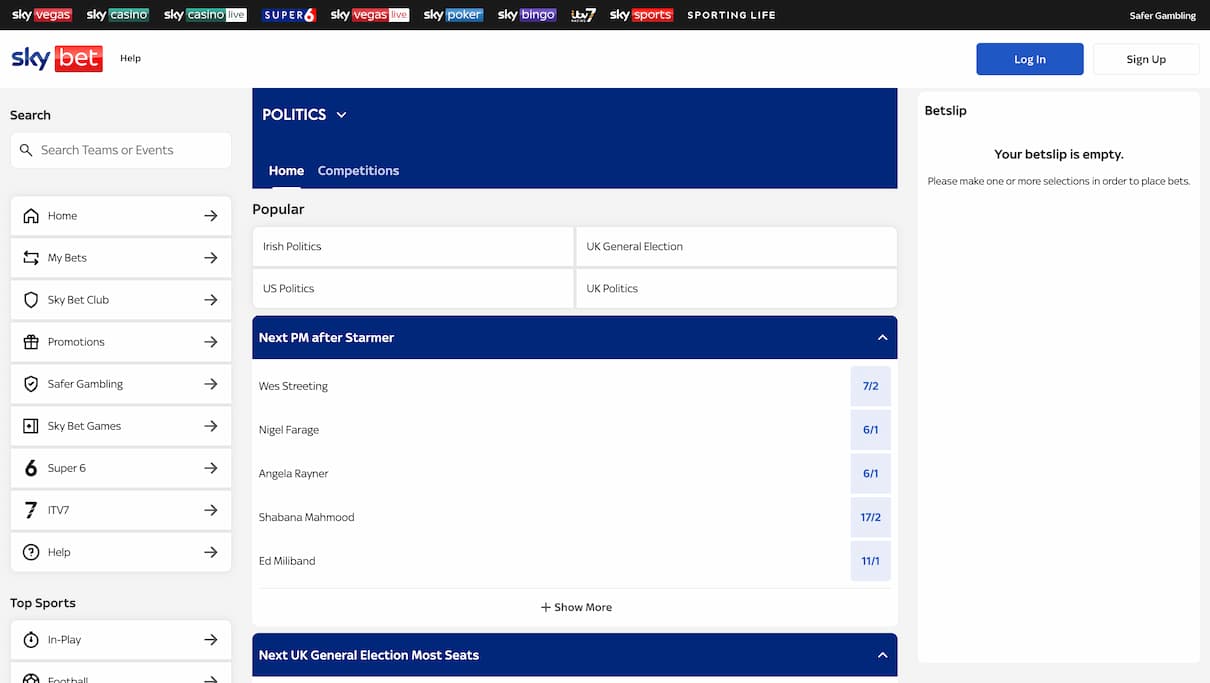1210x683 pixels.
Task: Click the Search magnifier icon
Action: (x=26, y=150)
